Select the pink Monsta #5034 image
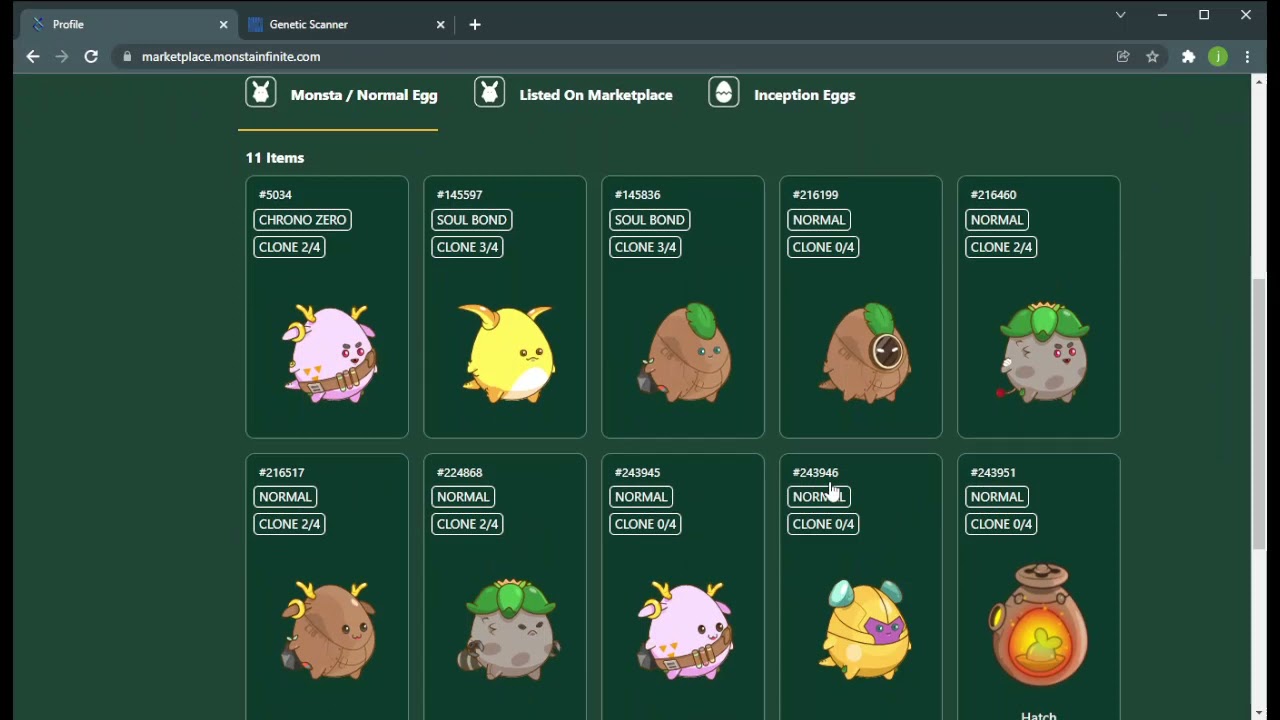This screenshot has height=720, width=1280. coord(329,353)
